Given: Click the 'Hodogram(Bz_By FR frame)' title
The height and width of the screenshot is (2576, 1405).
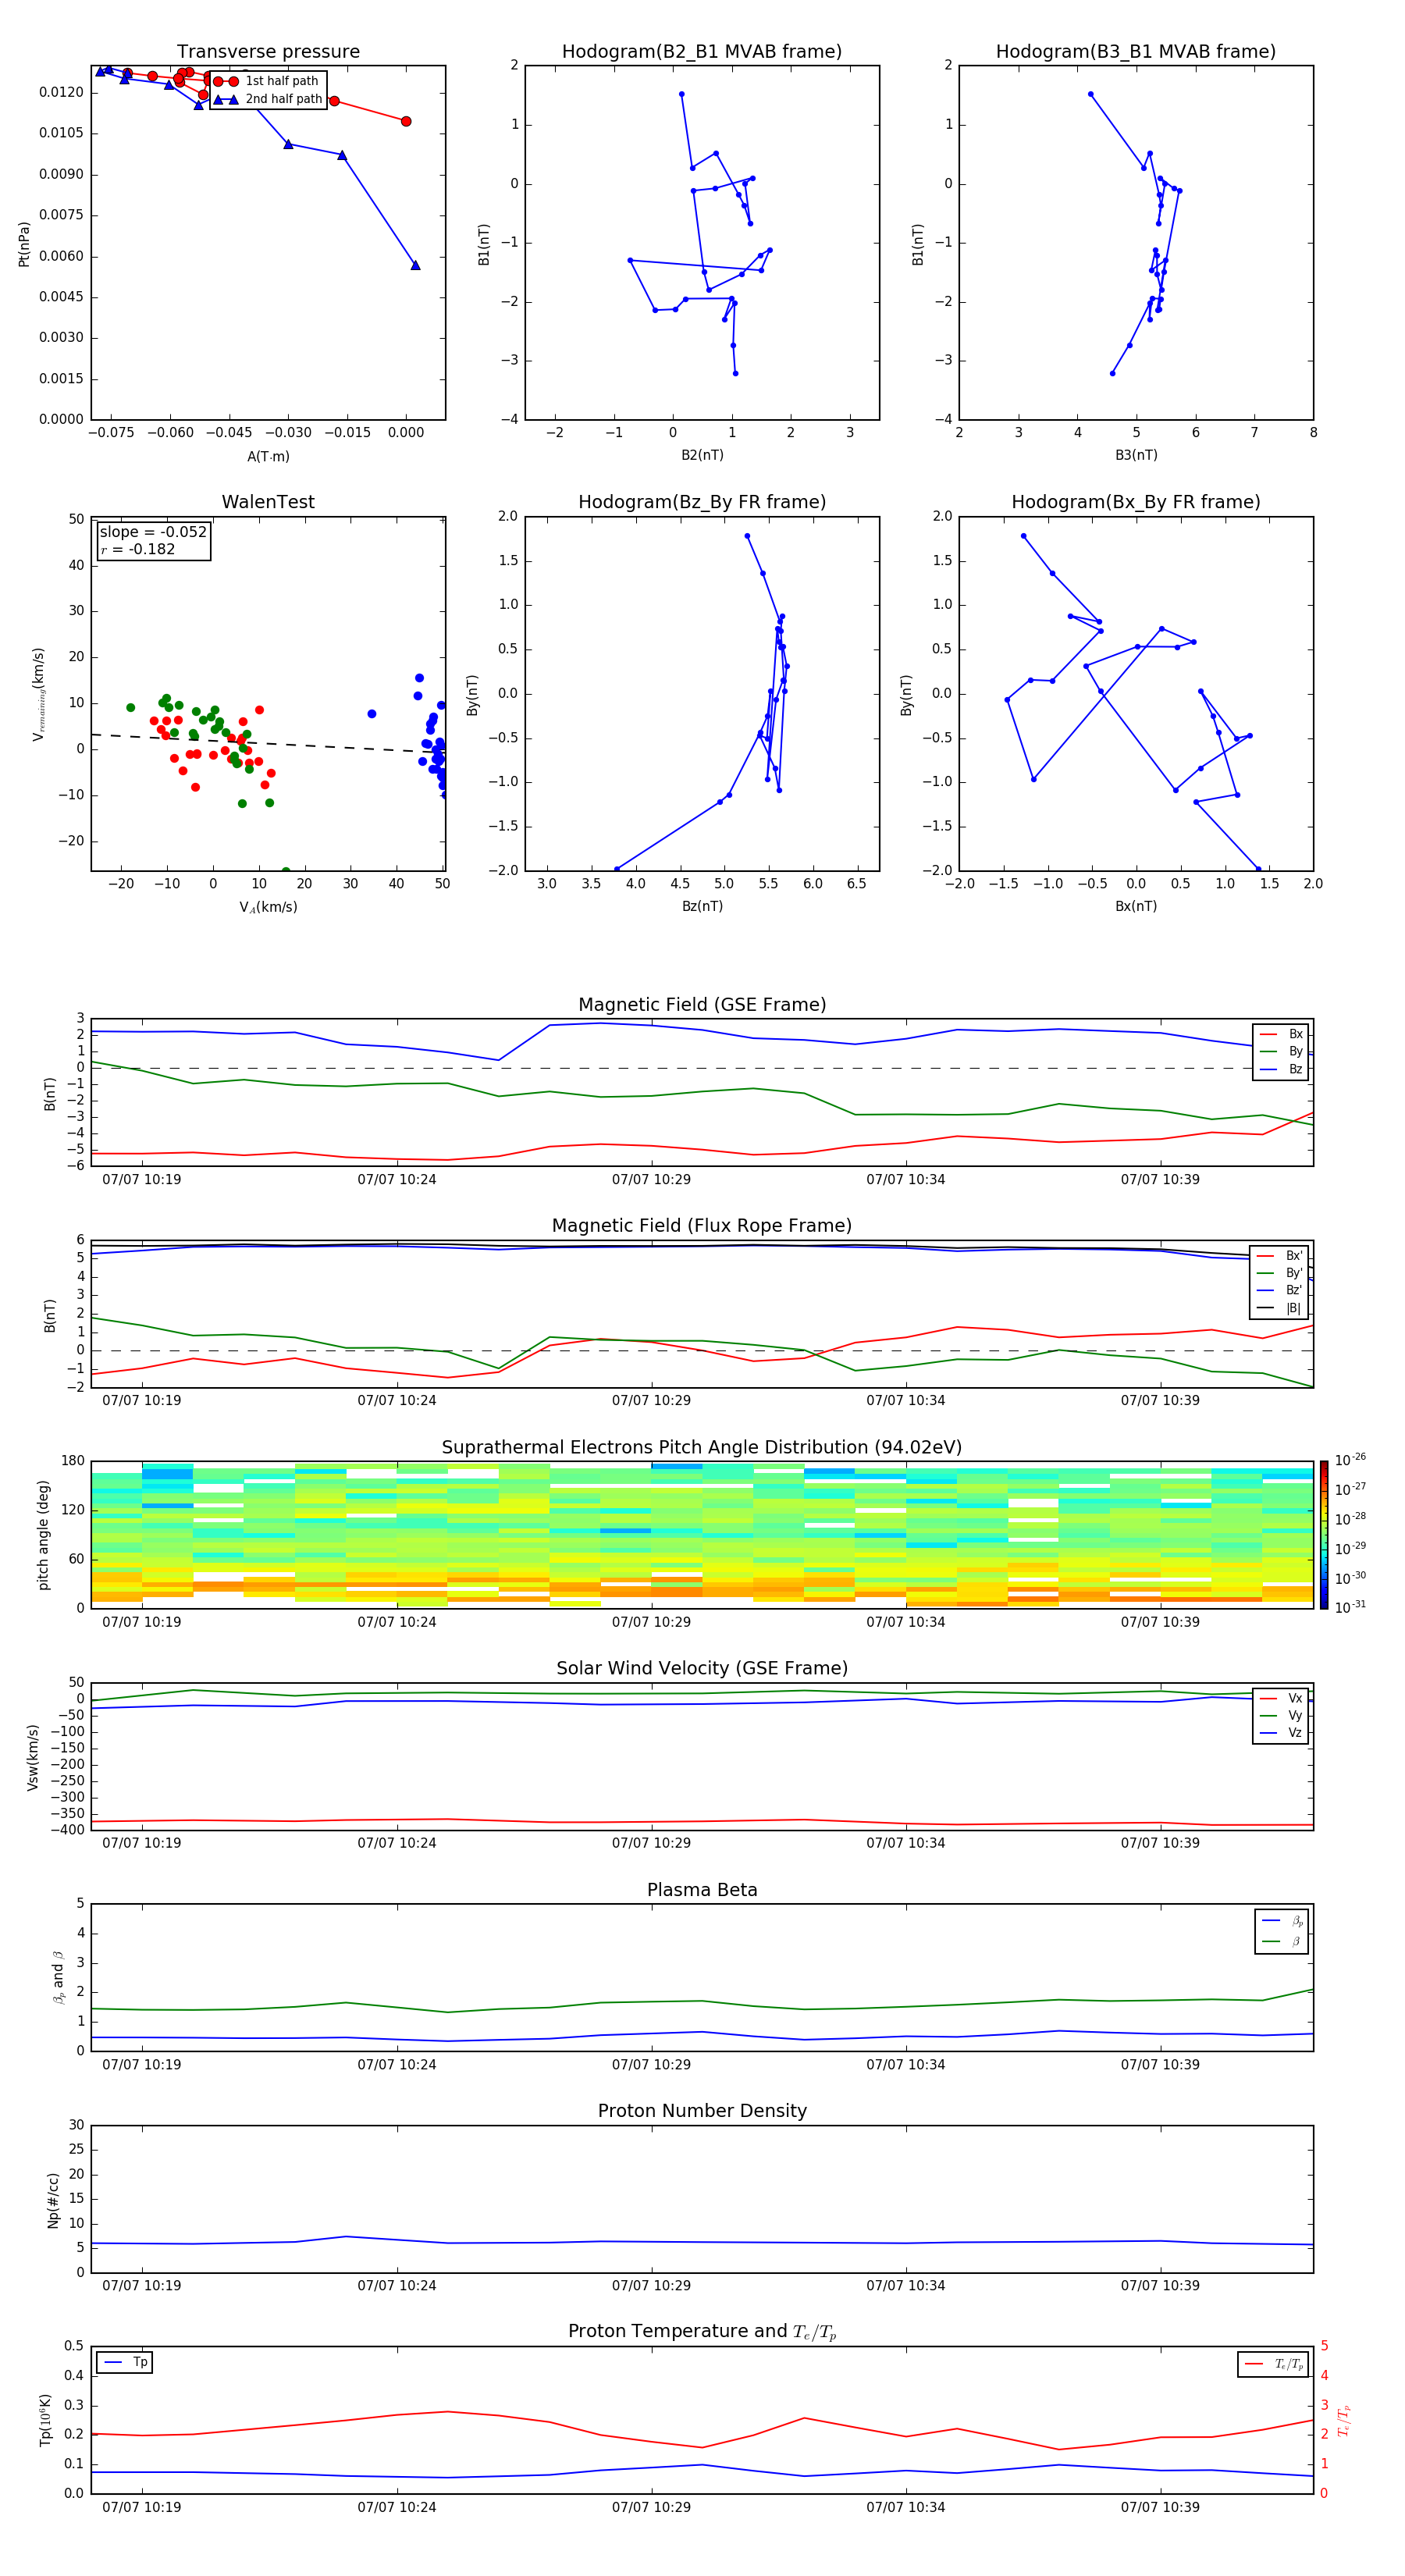Looking at the screenshot, I should click(x=702, y=502).
